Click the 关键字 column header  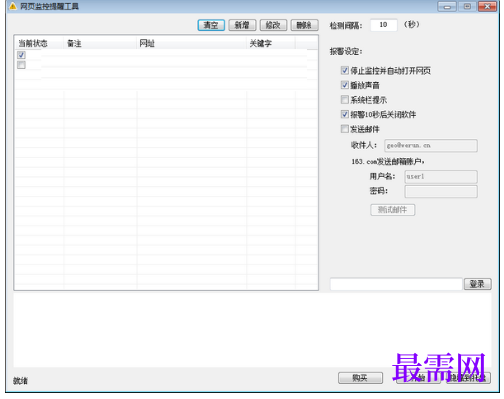pyautogui.click(x=271, y=43)
